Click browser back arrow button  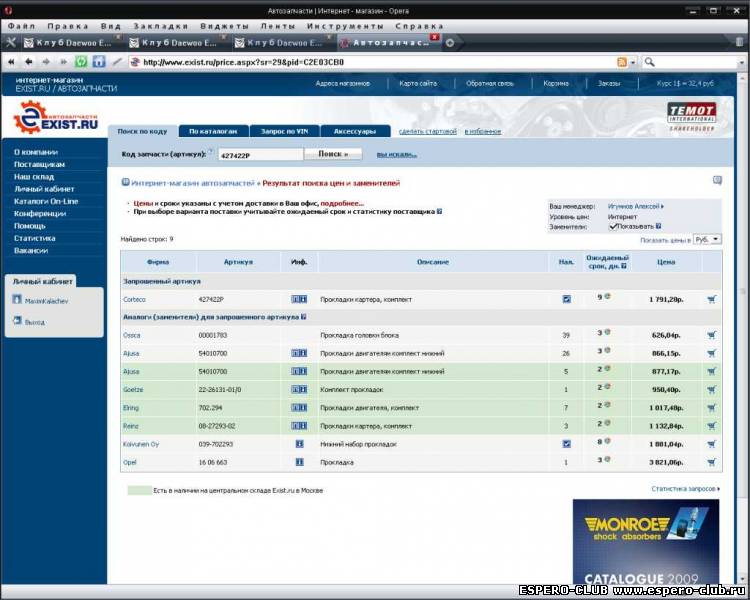29,62
